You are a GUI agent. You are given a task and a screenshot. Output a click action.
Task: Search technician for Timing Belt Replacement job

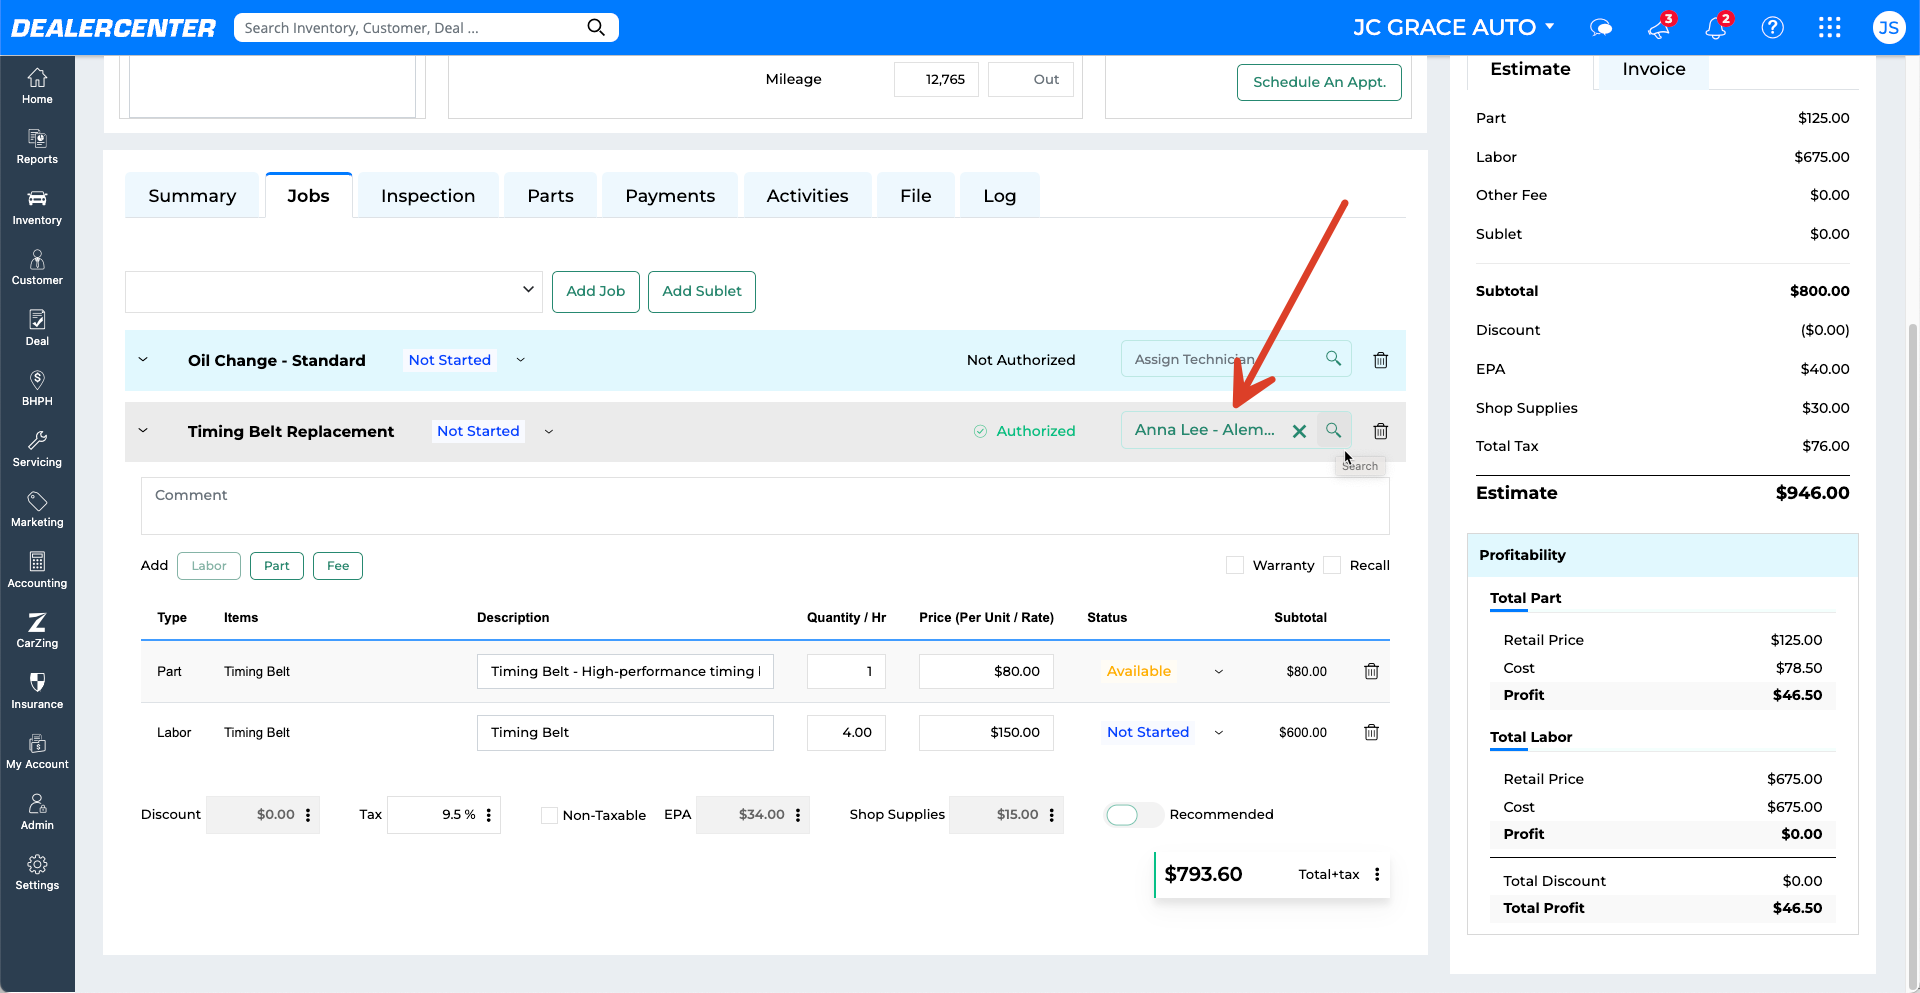point(1333,430)
